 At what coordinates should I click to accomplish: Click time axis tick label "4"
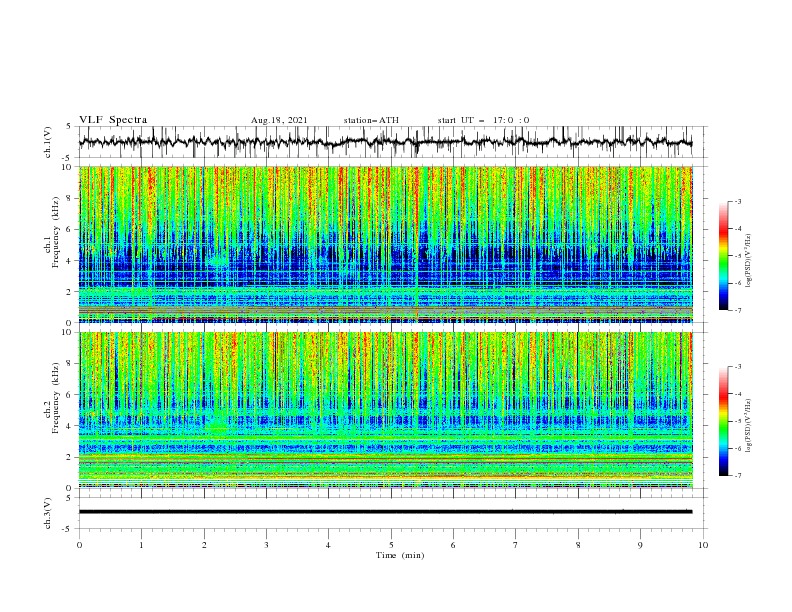tap(328, 545)
